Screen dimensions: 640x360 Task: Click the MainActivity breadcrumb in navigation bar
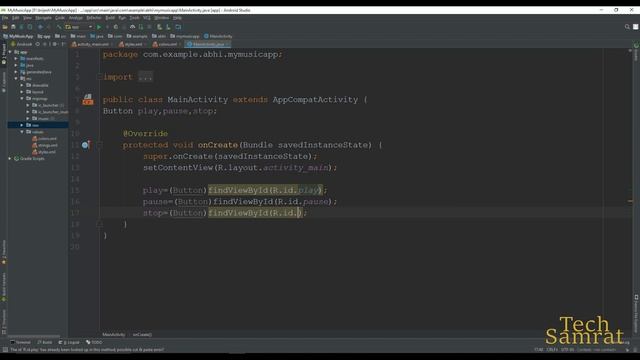pyautogui.click(x=218, y=36)
